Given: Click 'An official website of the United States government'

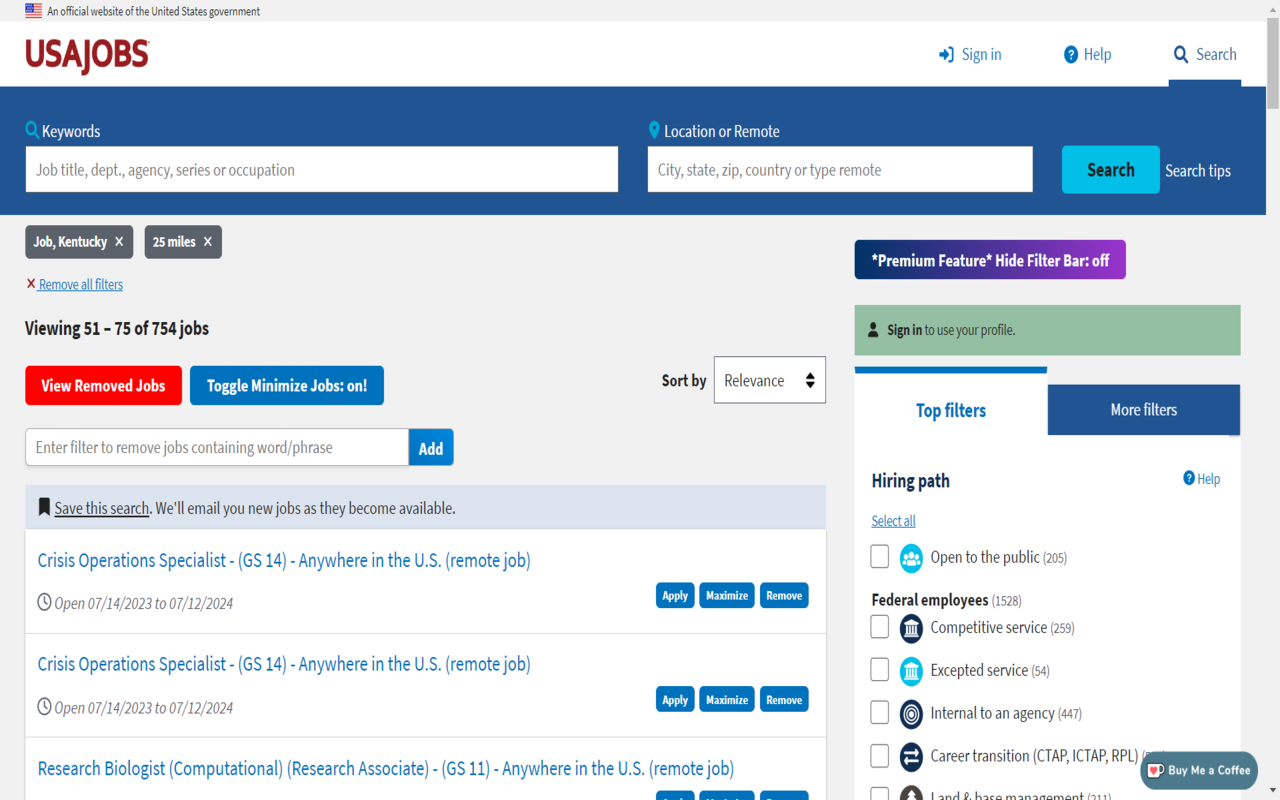Looking at the screenshot, I should (154, 11).
